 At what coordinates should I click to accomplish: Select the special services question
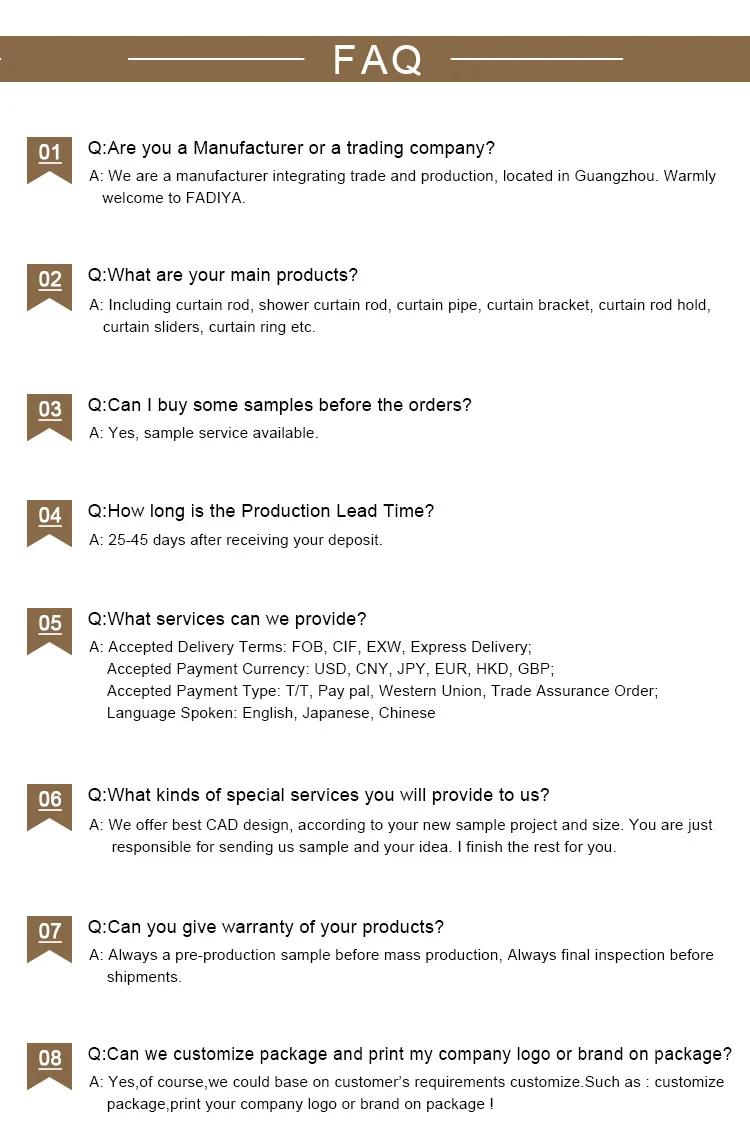[318, 795]
